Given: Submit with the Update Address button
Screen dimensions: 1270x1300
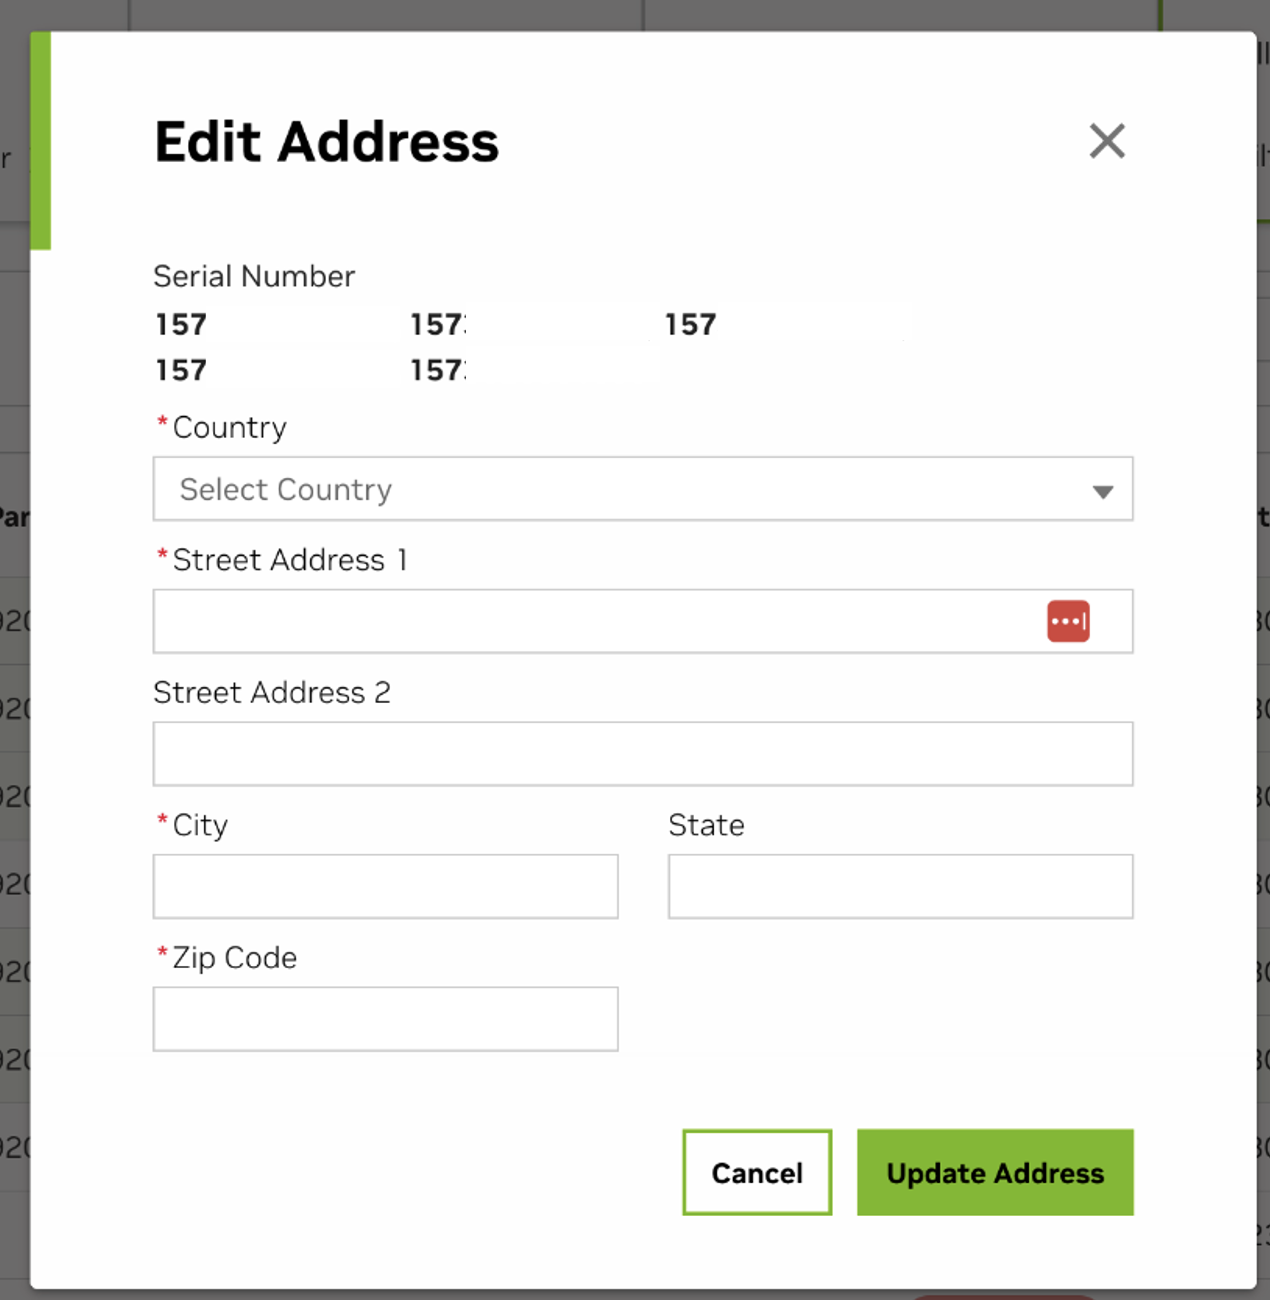Looking at the screenshot, I should click(x=994, y=1172).
